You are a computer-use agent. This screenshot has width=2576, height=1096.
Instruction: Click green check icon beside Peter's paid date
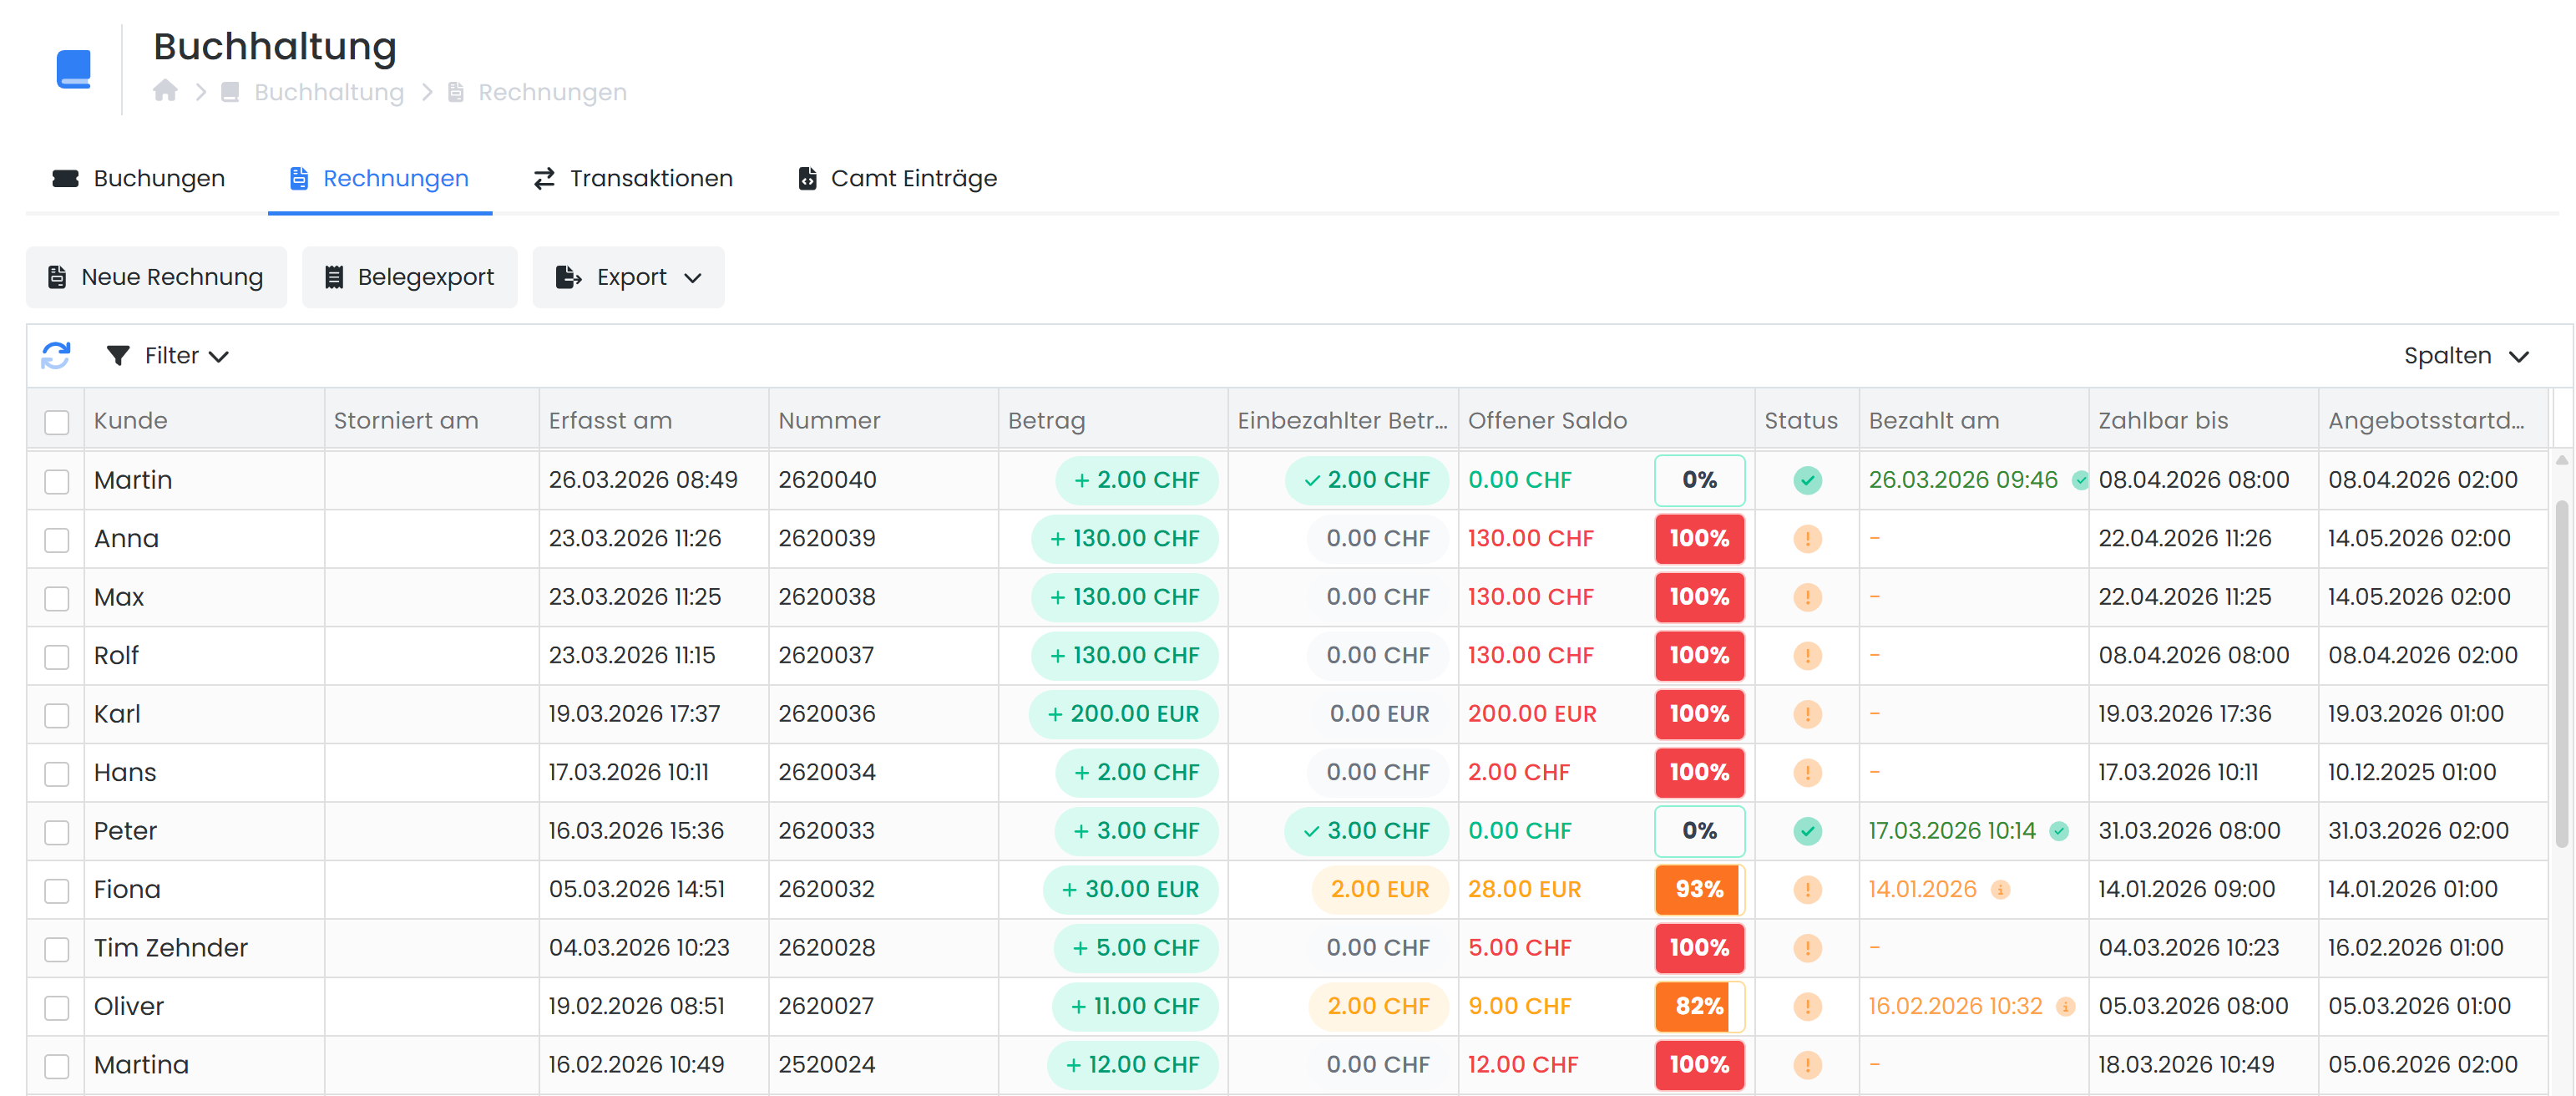point(2059,831)
